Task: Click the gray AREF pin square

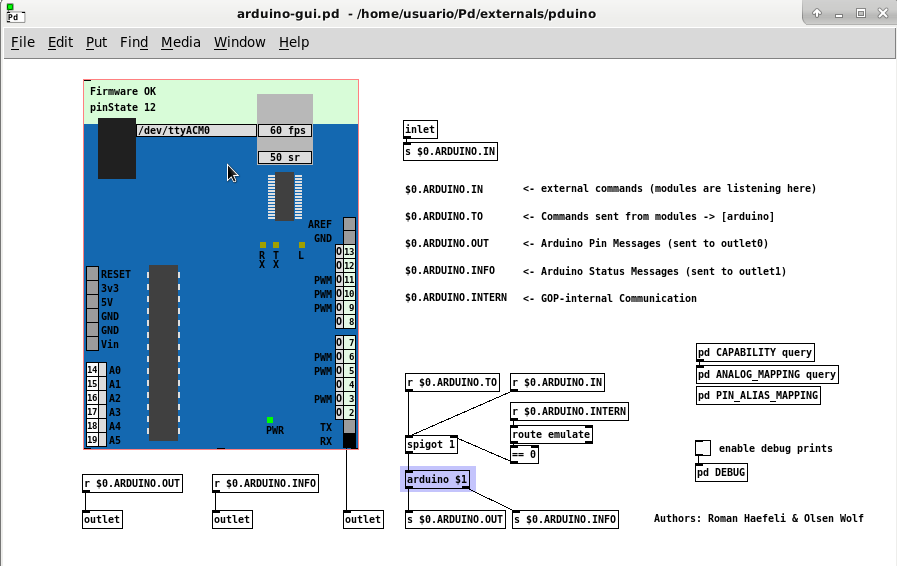Action: click(x=348, y=224)
